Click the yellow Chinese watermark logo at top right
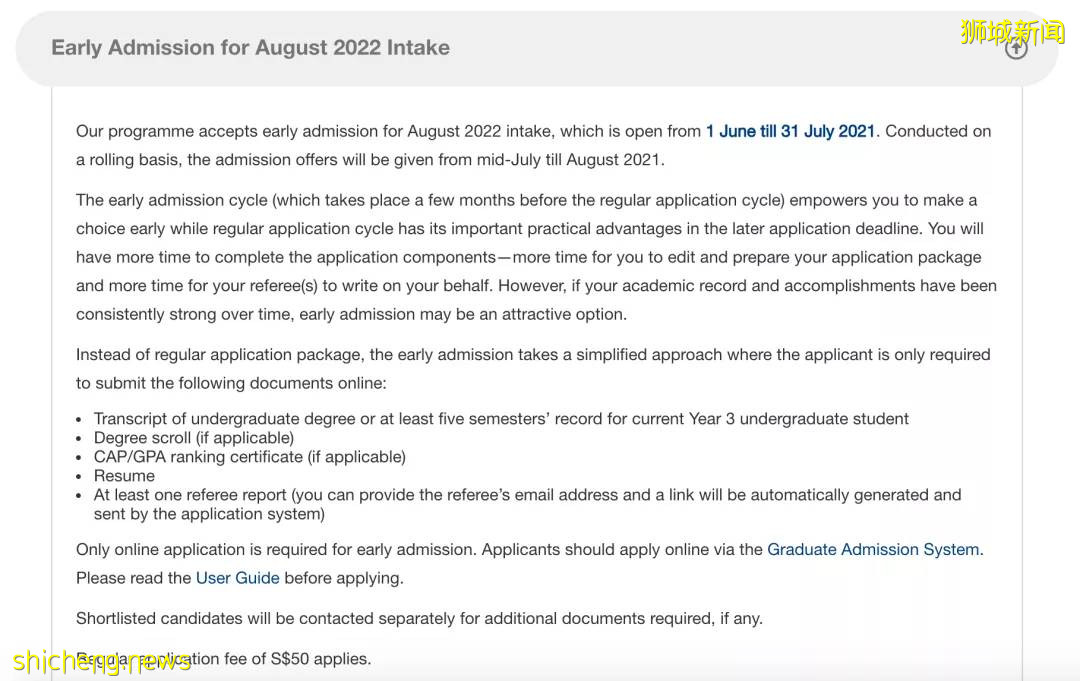The image size is (1080, 681). tap(1012, 31)
